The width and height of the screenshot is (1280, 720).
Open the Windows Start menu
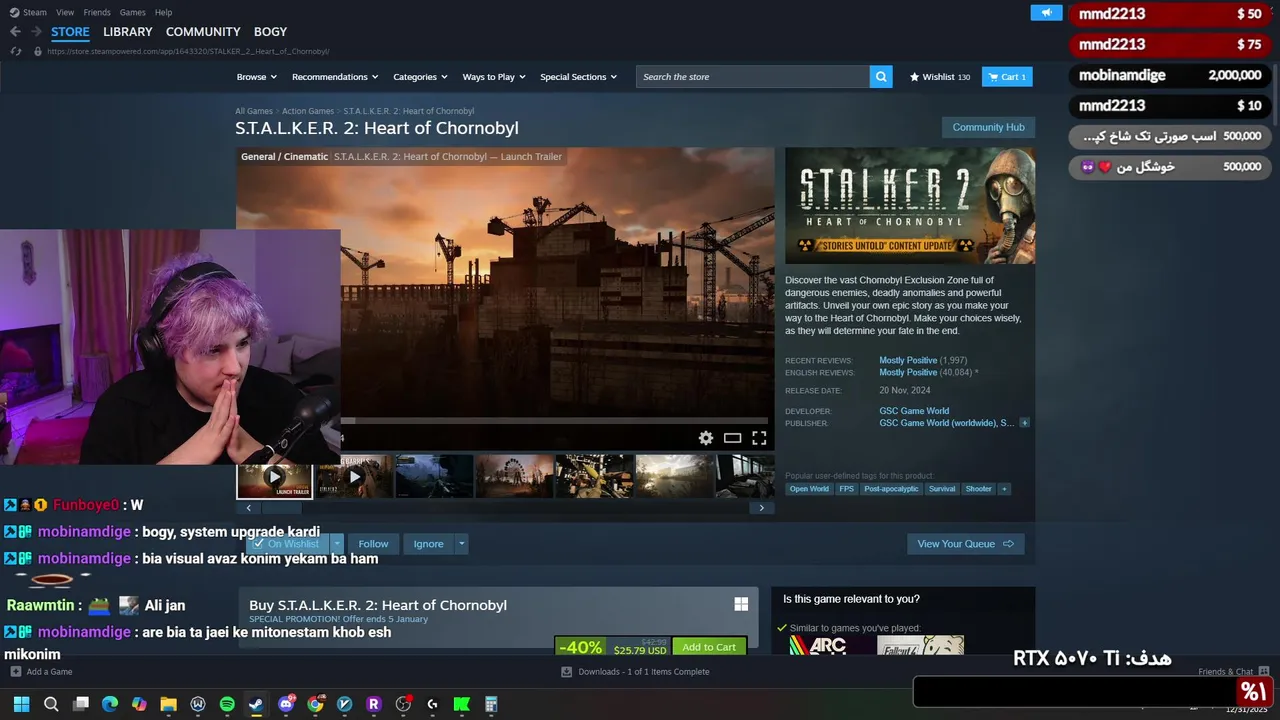(x=21, y=704)
